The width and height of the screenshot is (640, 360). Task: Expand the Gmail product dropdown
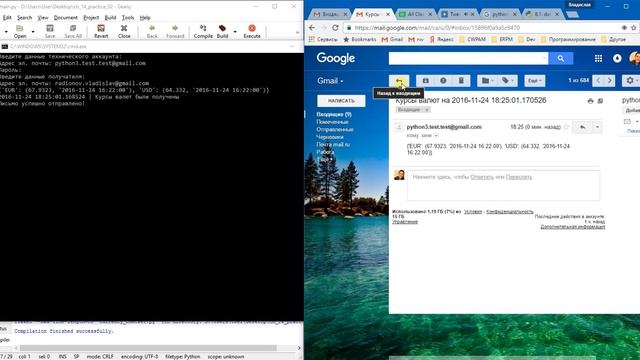point(330,81)
